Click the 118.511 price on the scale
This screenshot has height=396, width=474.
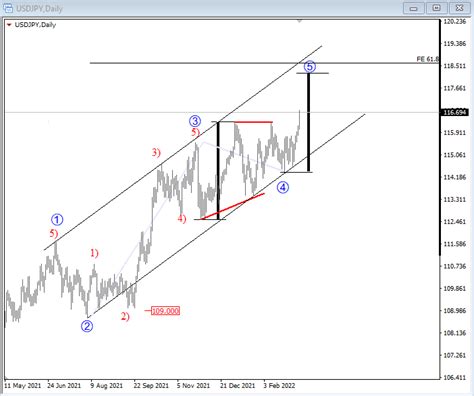click(x=454, y=66)
